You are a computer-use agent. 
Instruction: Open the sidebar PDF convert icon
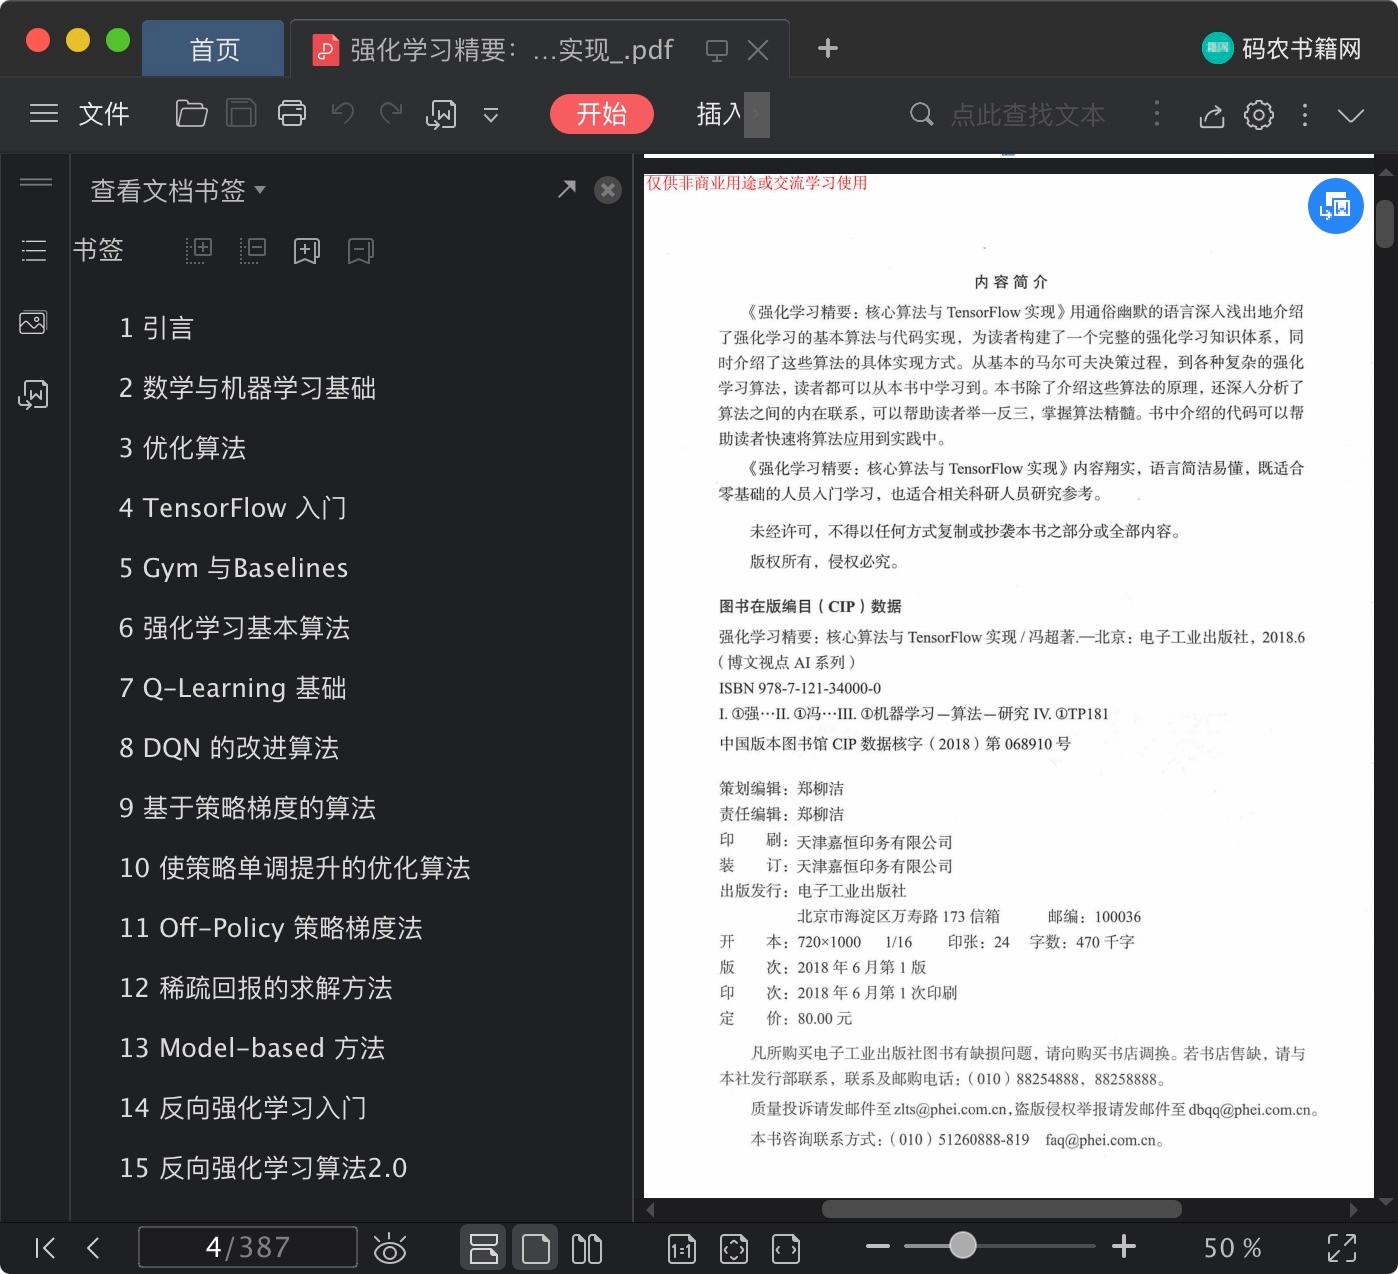(33, 395)
